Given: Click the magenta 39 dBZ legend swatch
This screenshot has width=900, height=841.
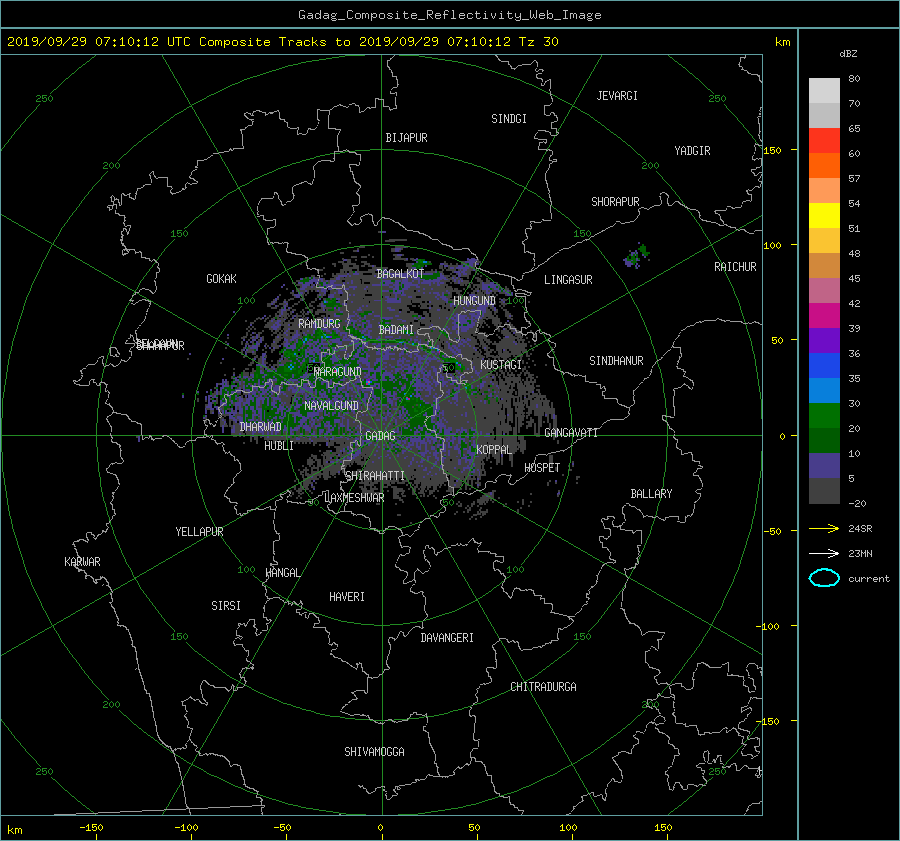Looking at the screenshot, I should 824,316.
